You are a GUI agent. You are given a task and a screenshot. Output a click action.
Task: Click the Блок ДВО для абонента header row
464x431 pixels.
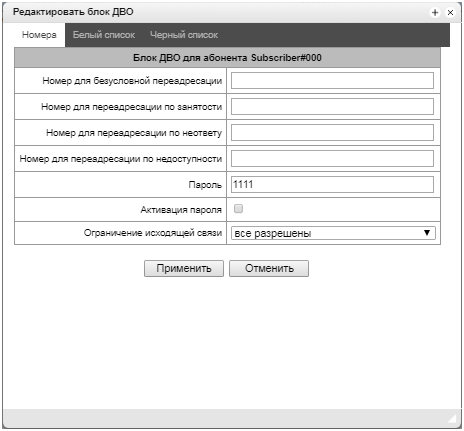click(x=227, y=58)
